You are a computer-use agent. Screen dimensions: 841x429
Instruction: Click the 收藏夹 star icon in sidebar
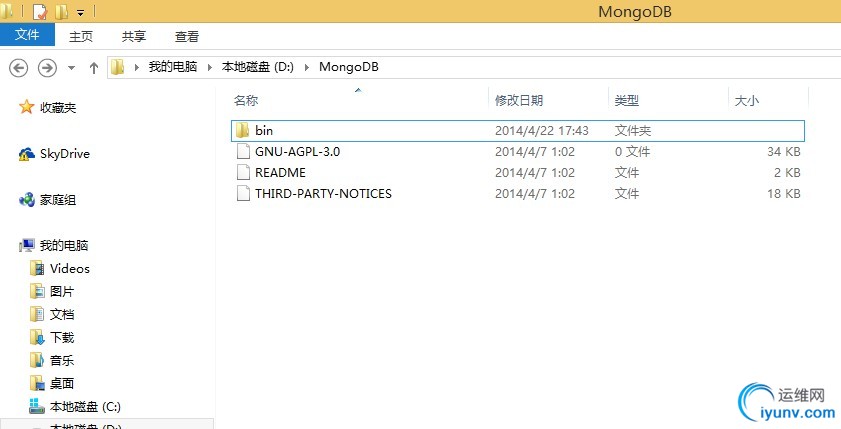[26, 107]
